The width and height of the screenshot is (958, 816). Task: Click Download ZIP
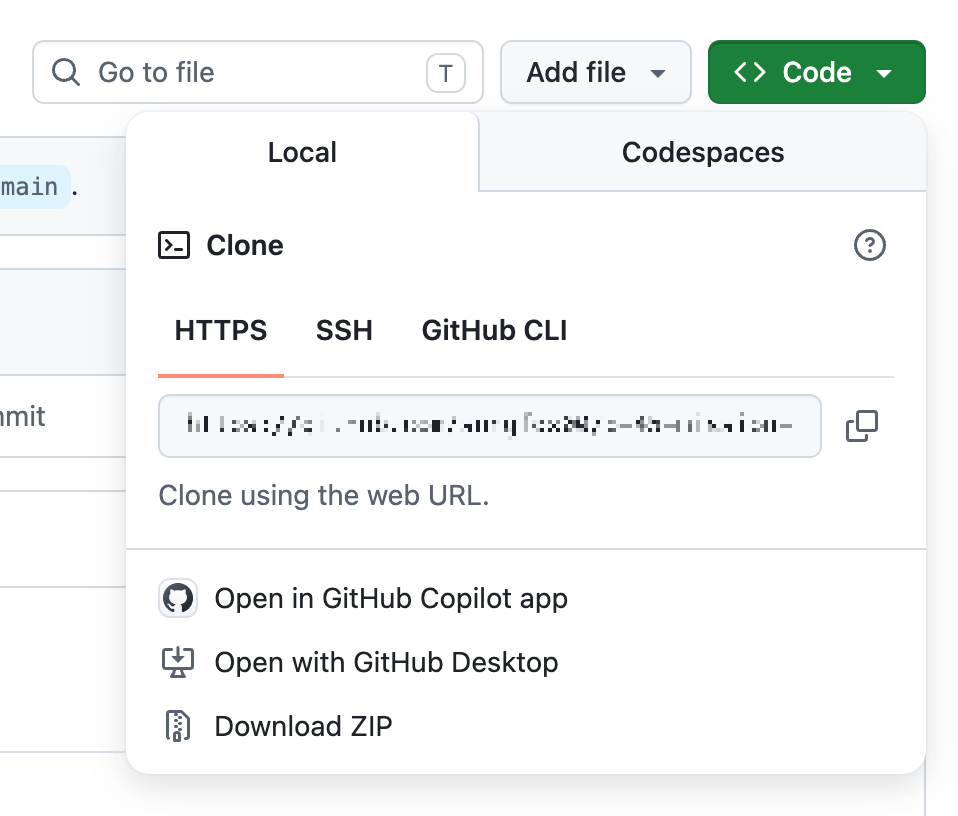click(303, 726)
